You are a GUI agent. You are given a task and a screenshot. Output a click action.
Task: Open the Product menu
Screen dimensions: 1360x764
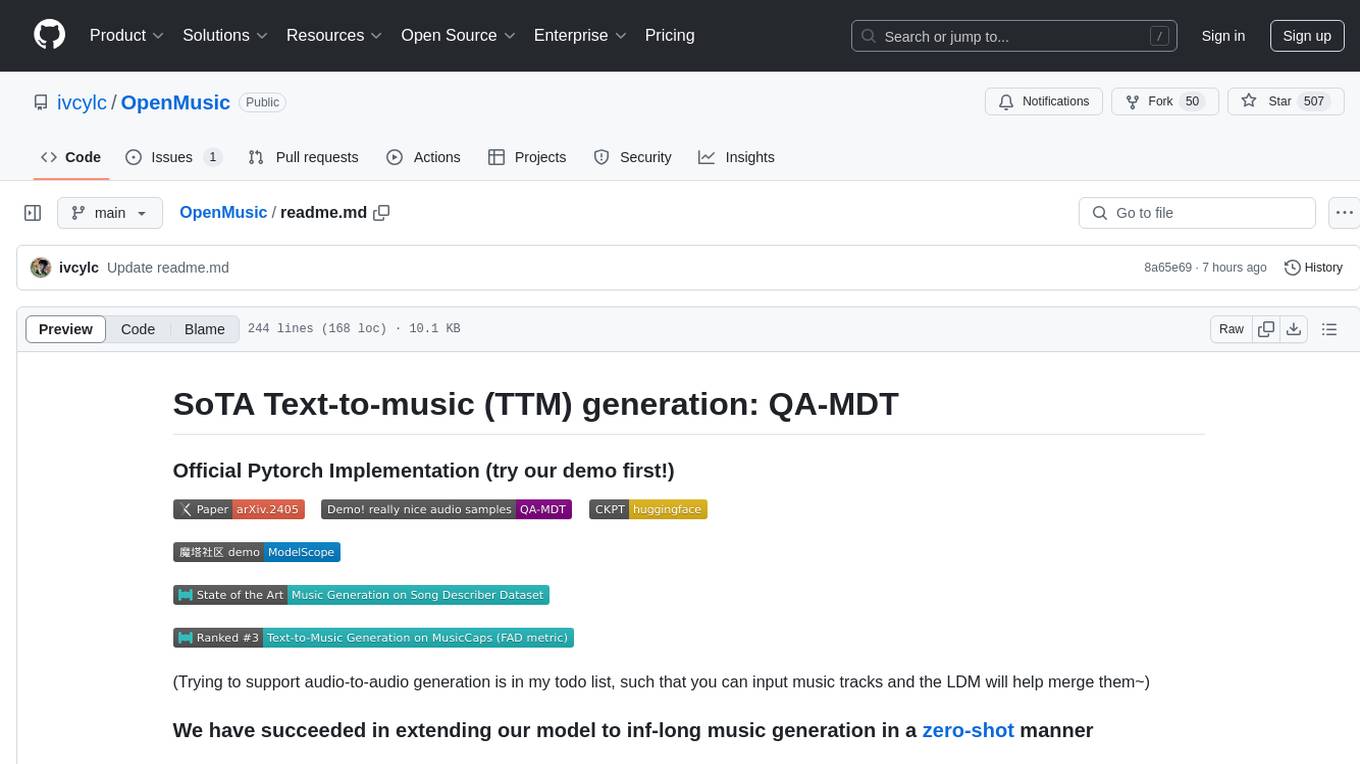click(127, 35)
